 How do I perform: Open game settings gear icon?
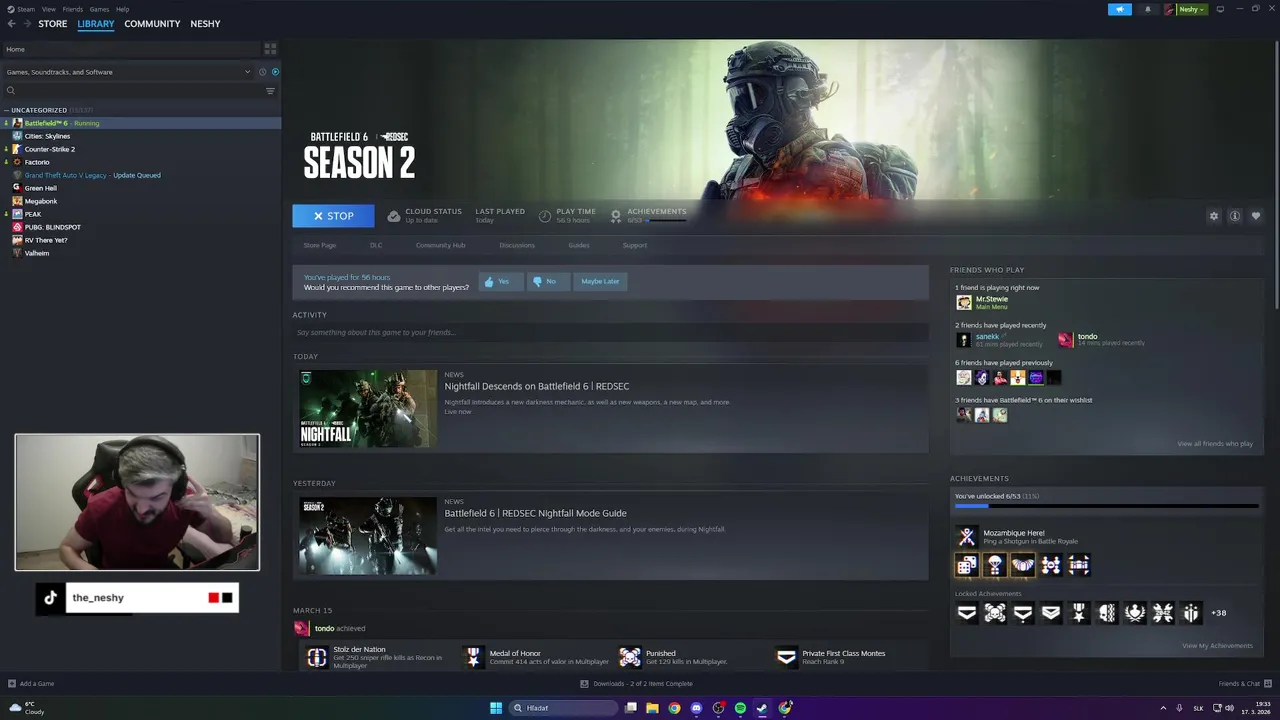(x=1214, y=216)
